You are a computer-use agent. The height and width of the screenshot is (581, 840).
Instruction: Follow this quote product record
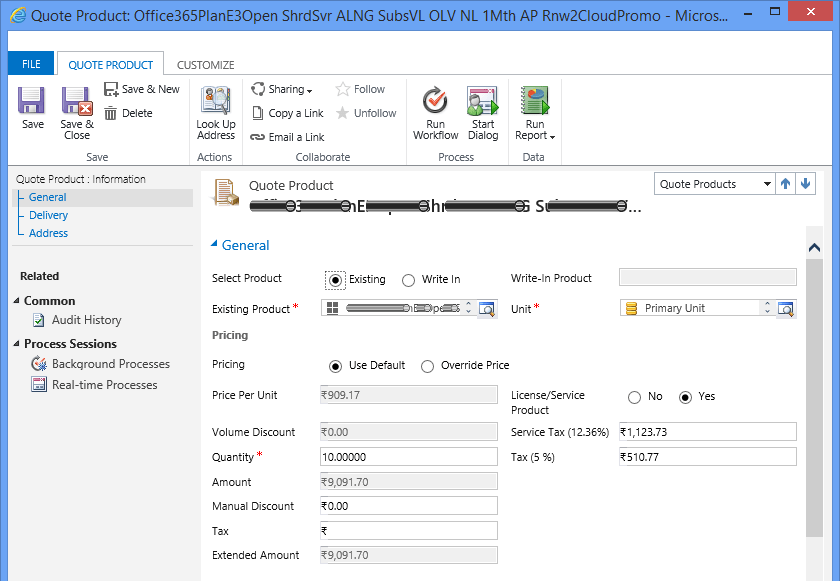tap(360, 89)
